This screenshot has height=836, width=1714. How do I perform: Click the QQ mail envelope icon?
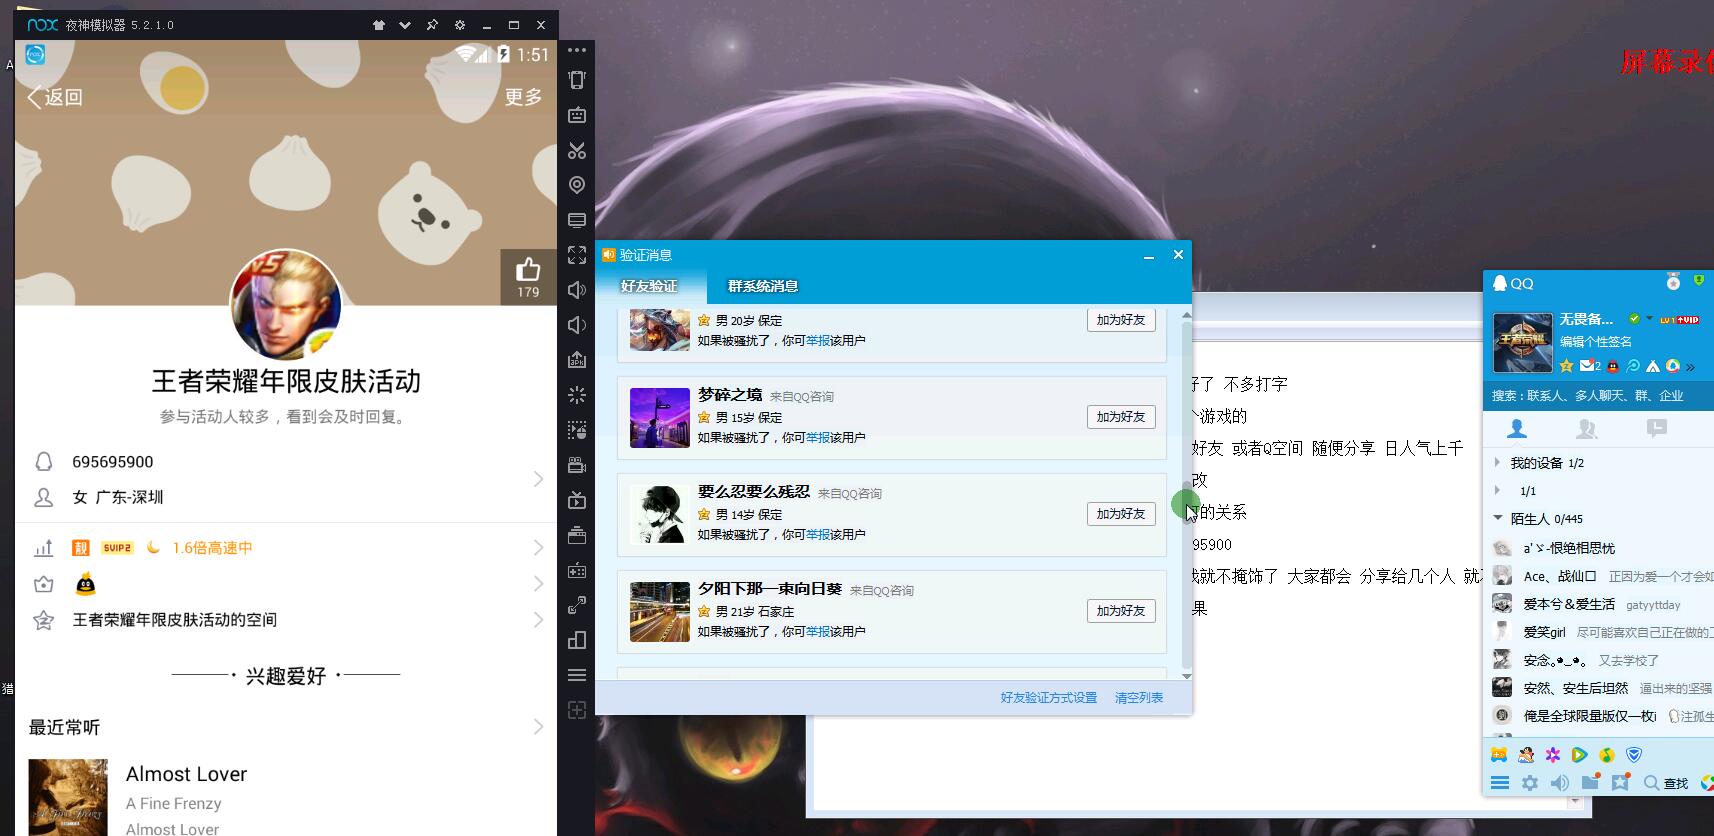tap(1587, 366)
